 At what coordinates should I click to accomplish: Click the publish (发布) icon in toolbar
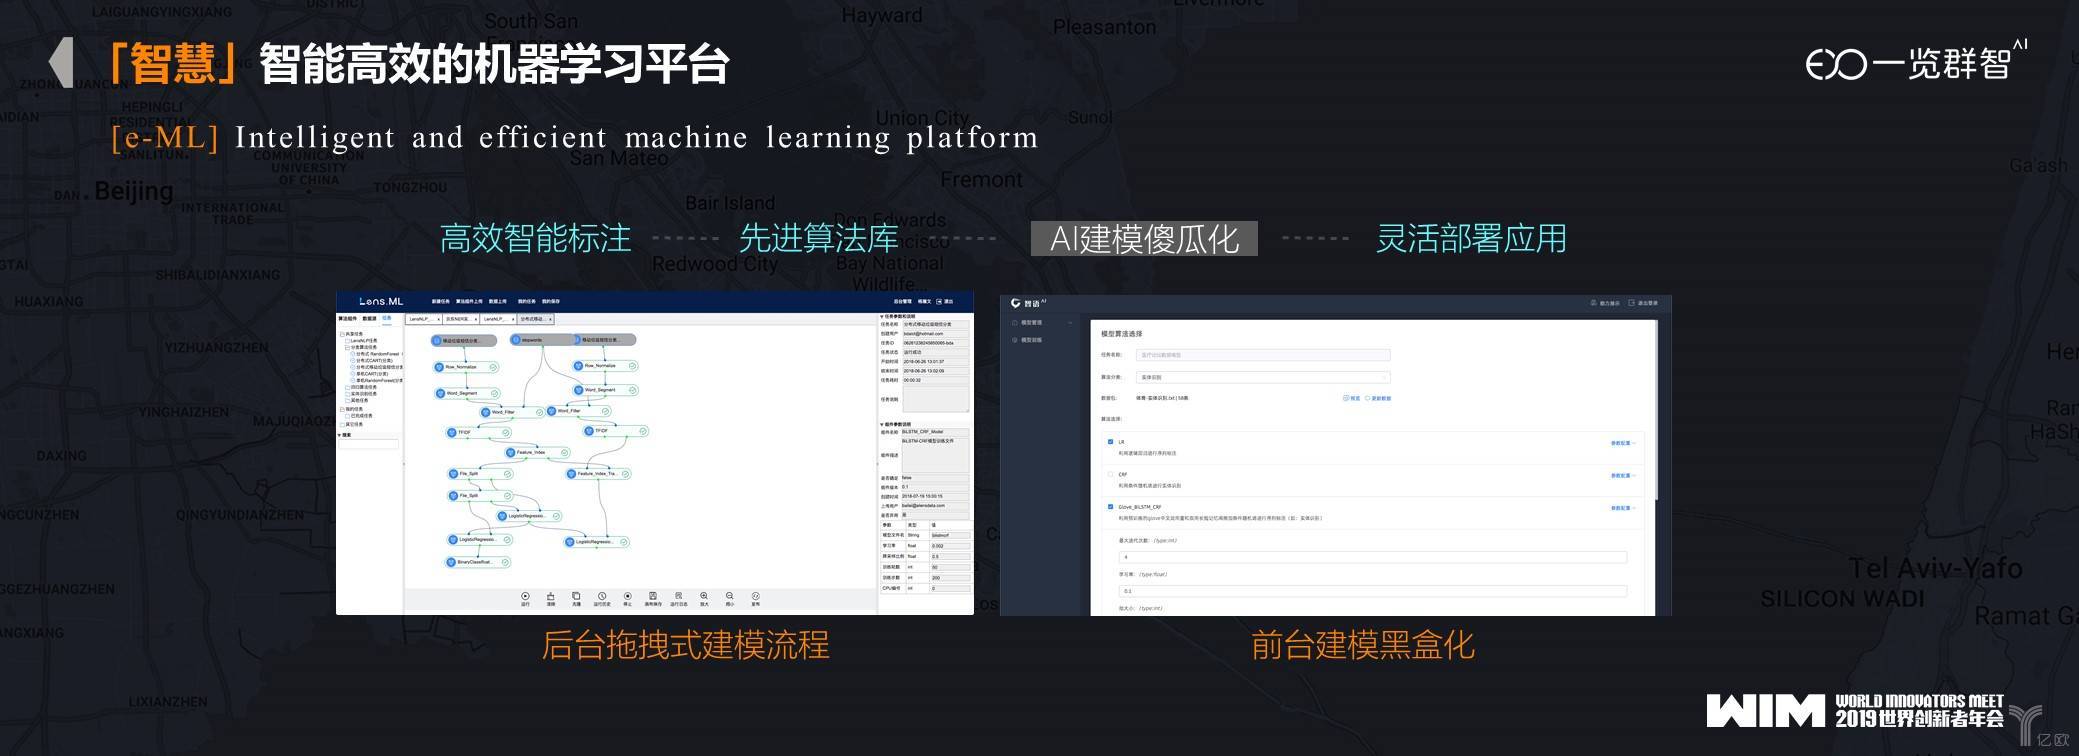tap(756, 596)
